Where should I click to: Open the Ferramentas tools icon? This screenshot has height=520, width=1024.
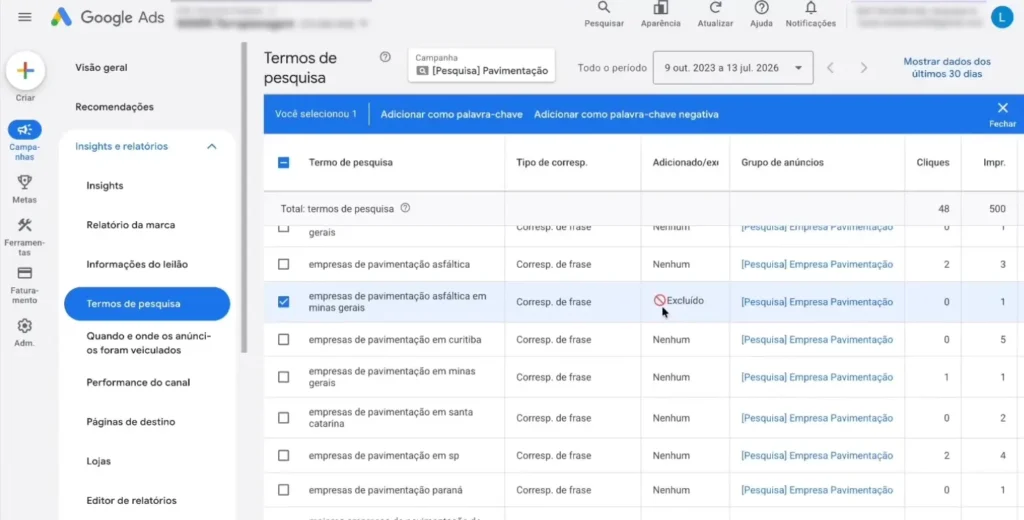25,225
